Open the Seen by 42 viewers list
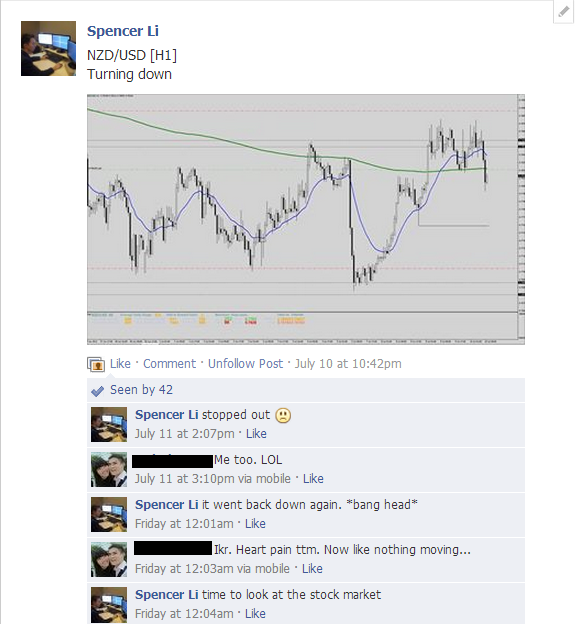Screen dimensions: 575x624 coord(142,390)
